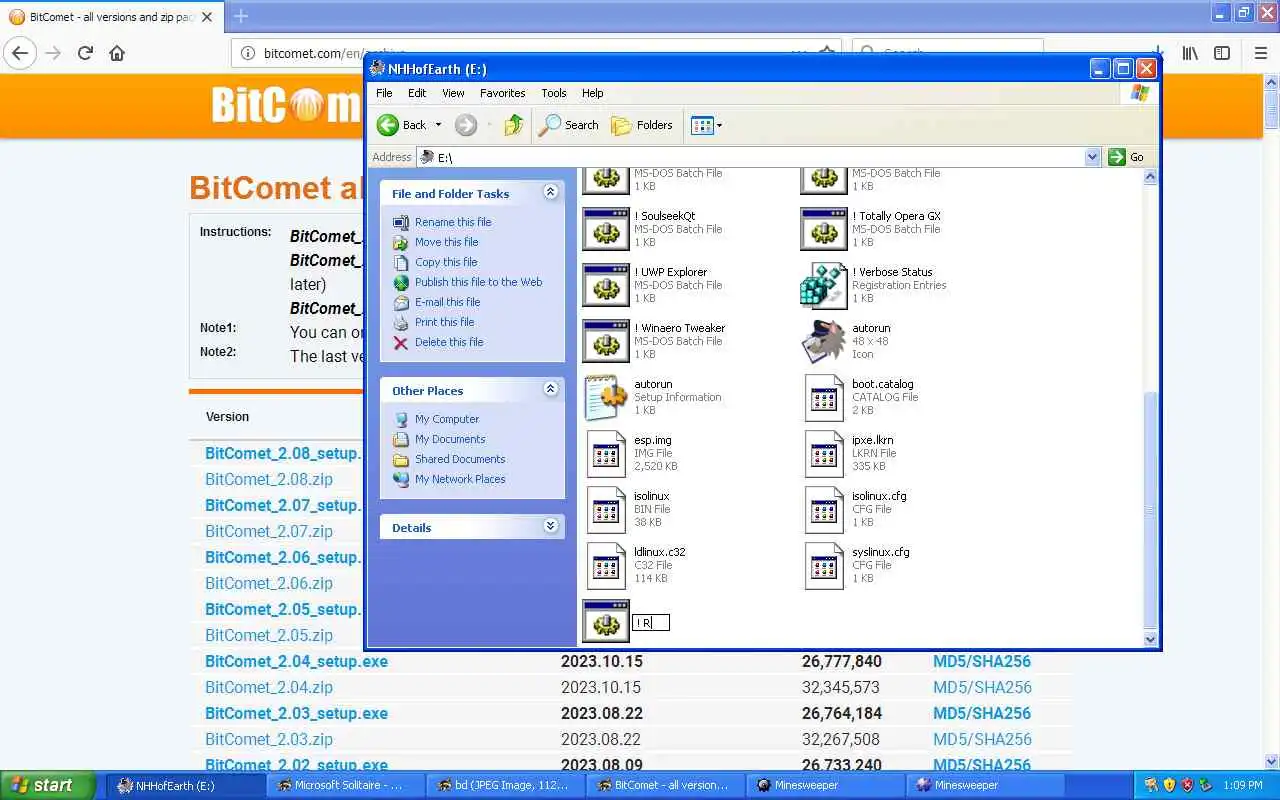Open the Help menu in Explorer
Screen dimensions: 1280x800
[x=593, y=93]
